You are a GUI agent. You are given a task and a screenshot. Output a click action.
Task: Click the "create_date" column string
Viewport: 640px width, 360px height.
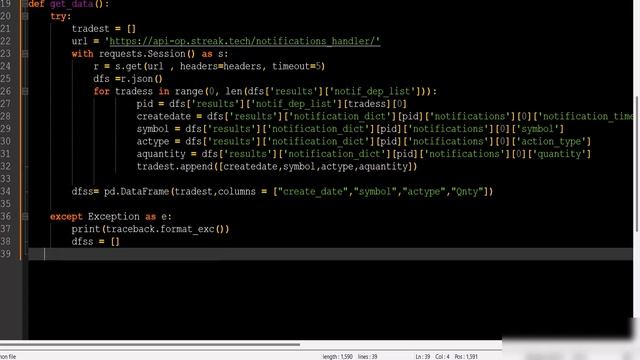313,191
